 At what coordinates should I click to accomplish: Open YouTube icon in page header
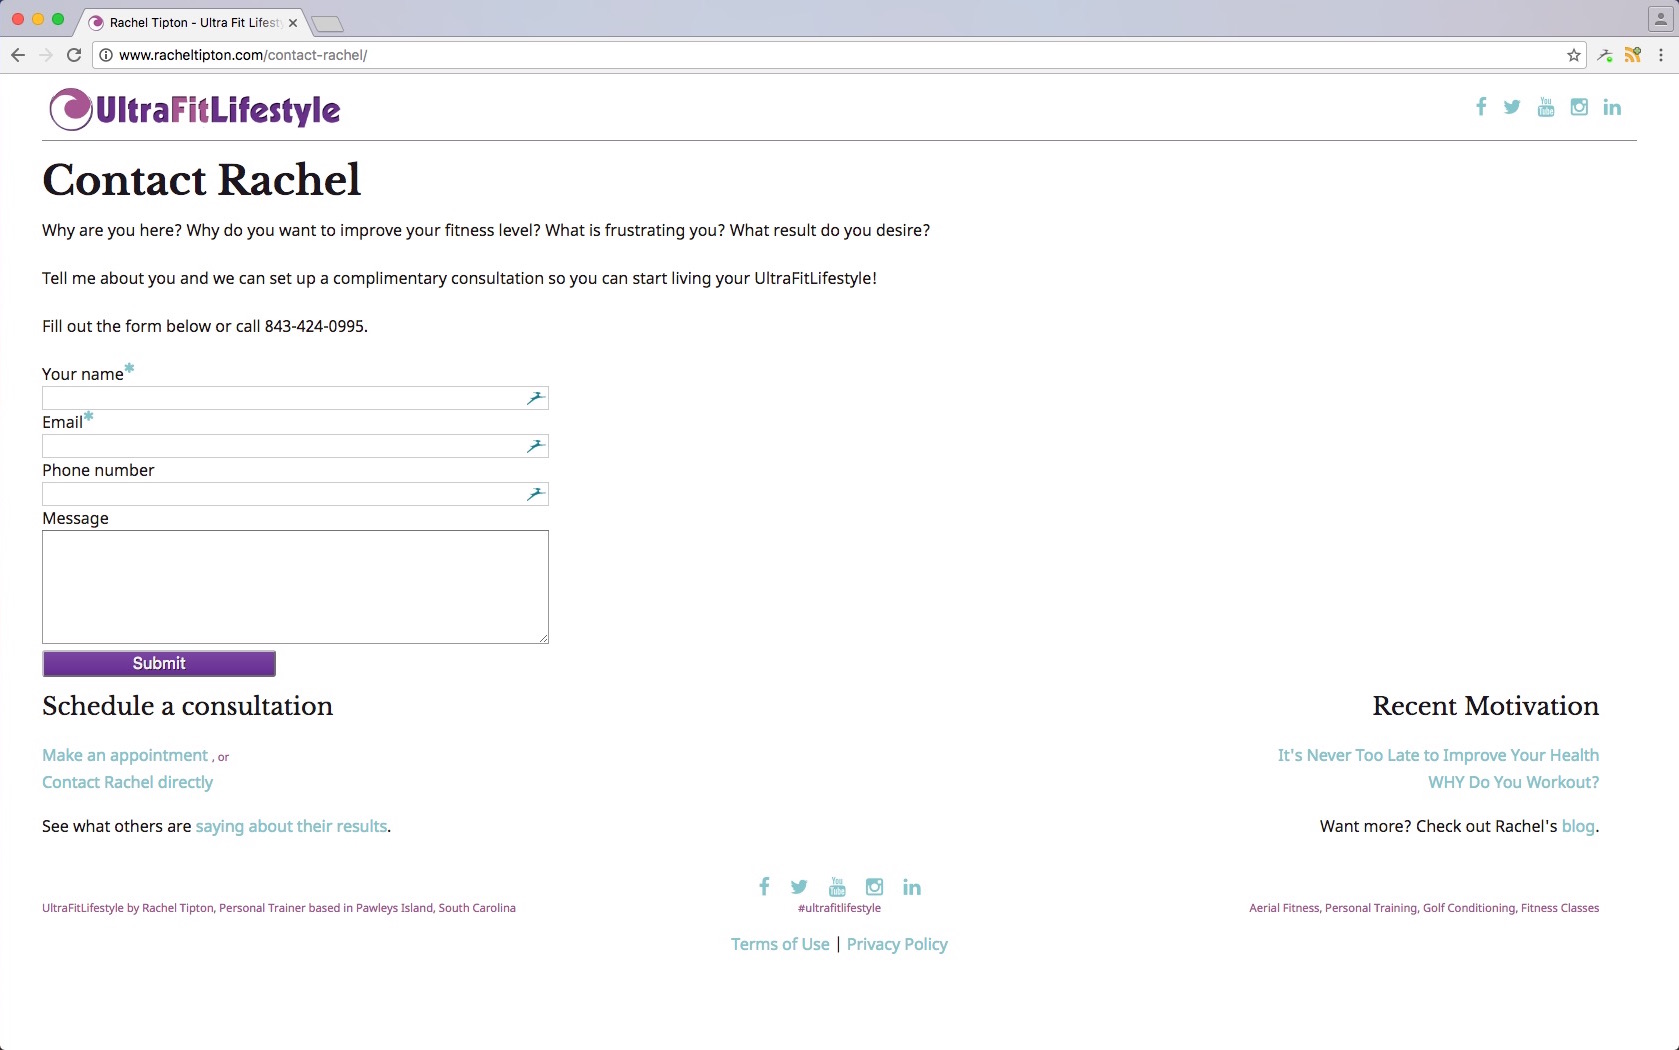click(x=1546, y=107)
